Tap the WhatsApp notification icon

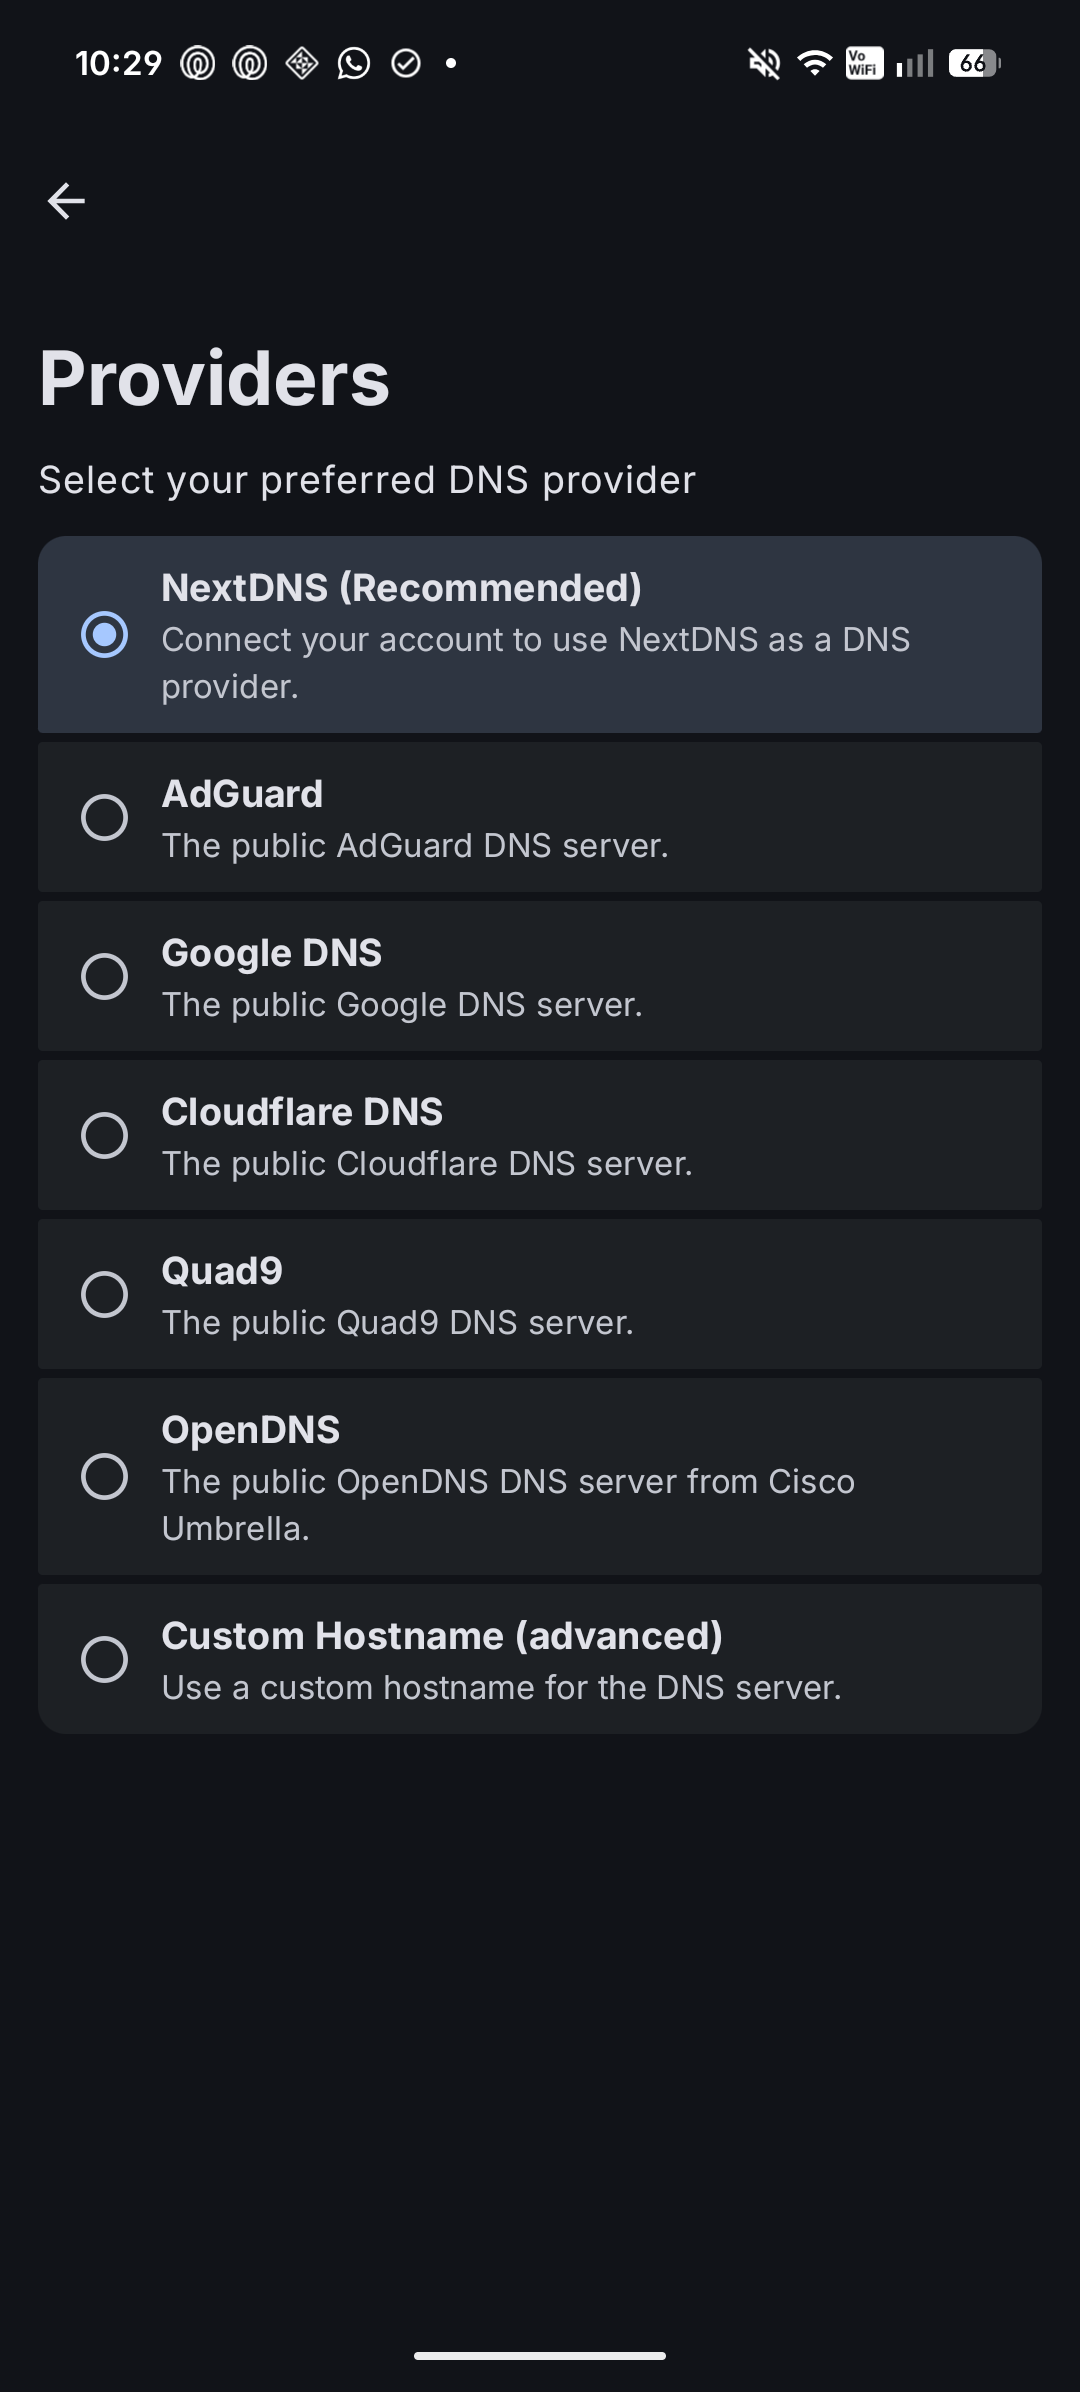(353, 64)
